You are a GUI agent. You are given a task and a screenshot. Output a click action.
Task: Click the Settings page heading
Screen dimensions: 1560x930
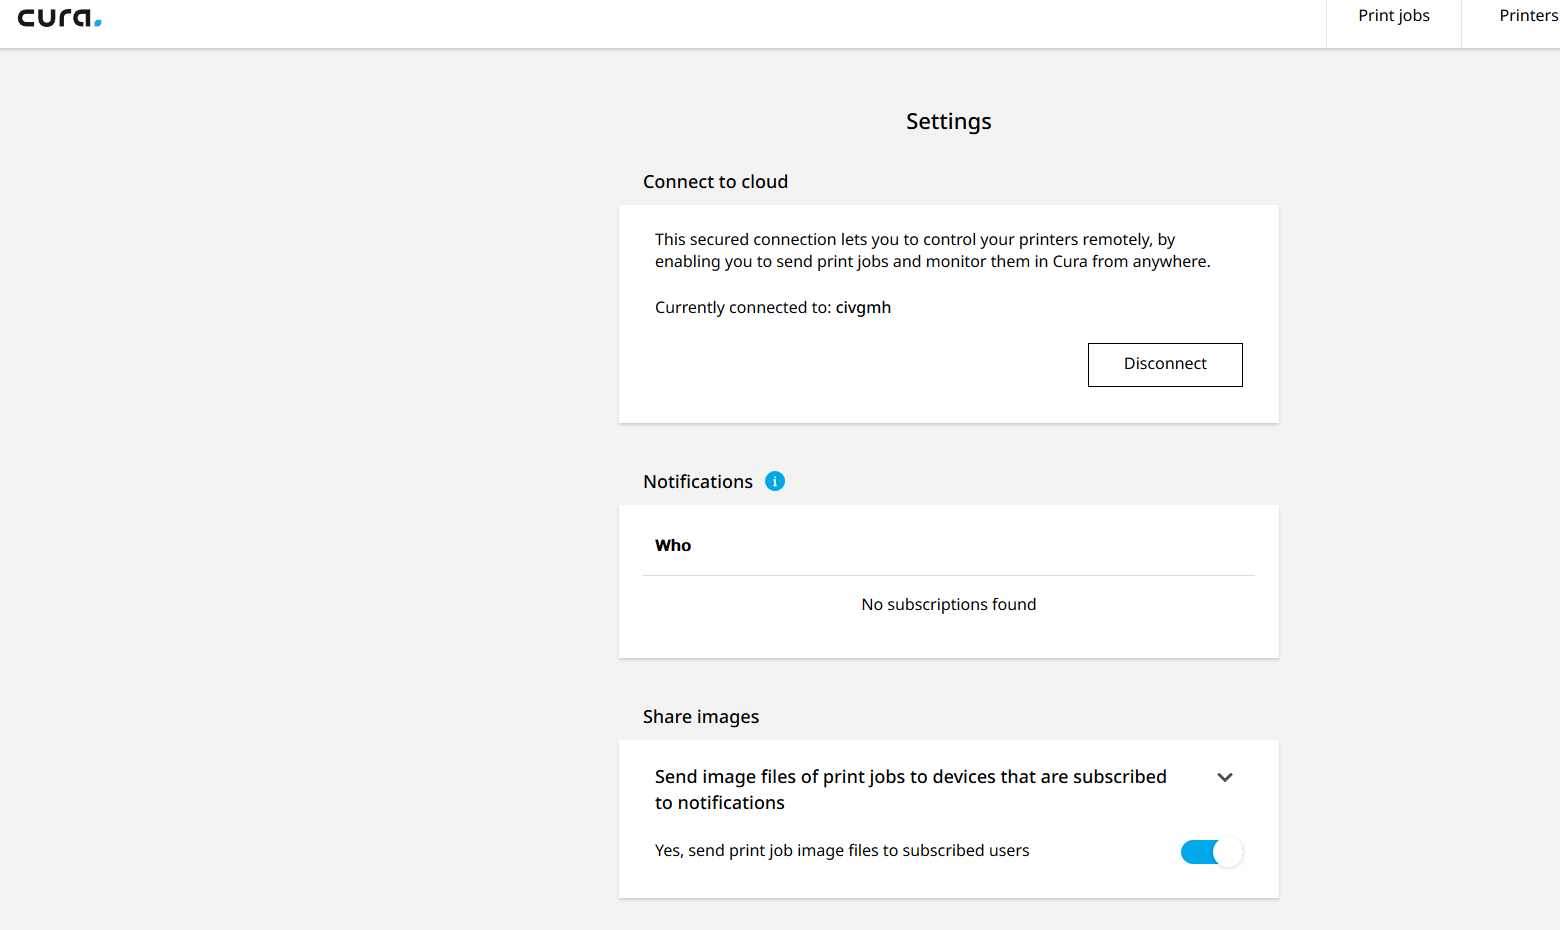[948, 122]
